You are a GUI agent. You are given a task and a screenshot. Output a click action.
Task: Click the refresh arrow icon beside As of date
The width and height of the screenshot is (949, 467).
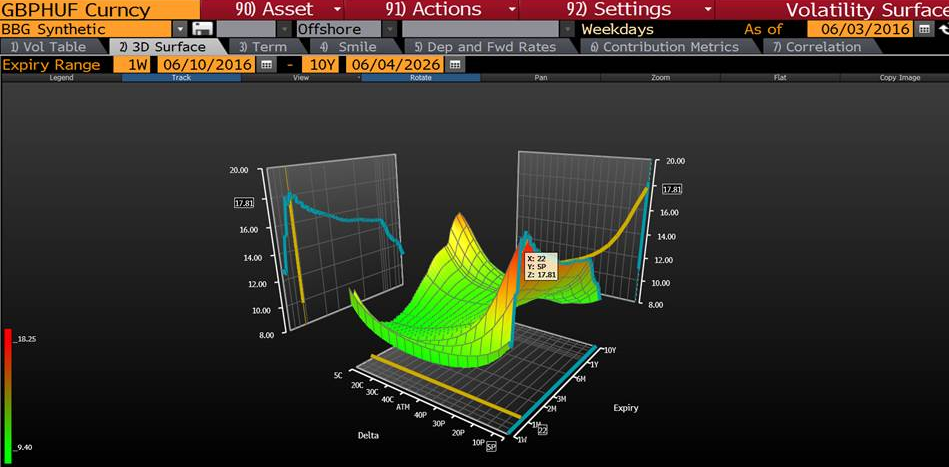point(943,29)
